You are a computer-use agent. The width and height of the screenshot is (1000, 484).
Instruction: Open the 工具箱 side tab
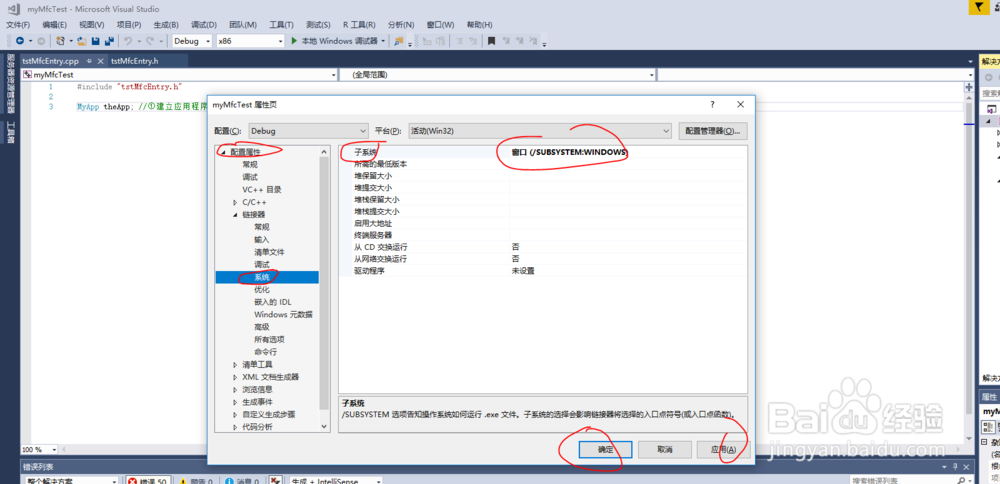pos(10,133)
